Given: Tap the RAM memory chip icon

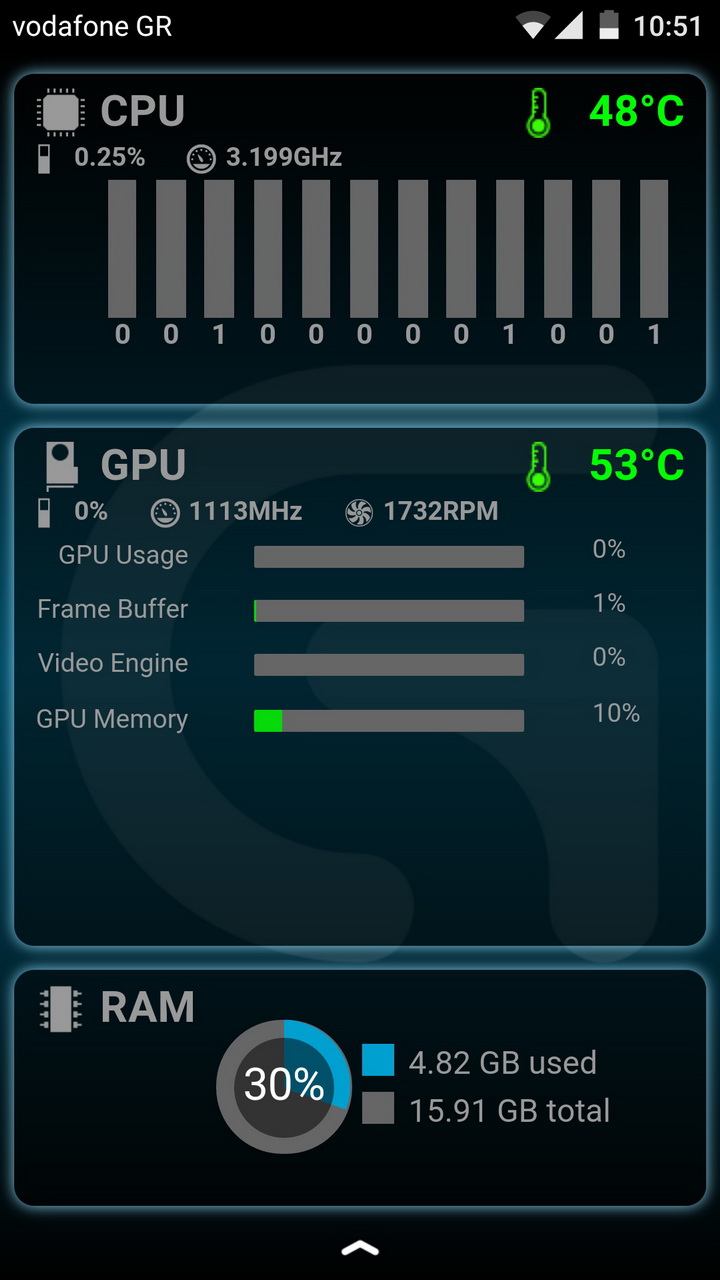Looking at the screenshot, I should 60,1009.
